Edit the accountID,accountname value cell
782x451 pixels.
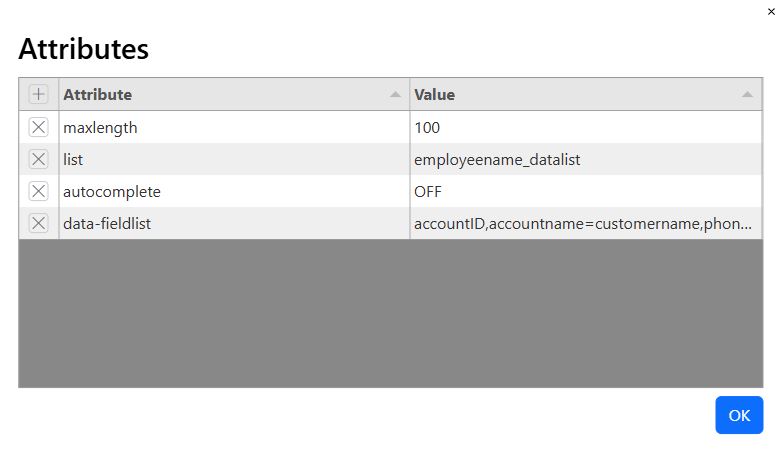pos(585,223)
